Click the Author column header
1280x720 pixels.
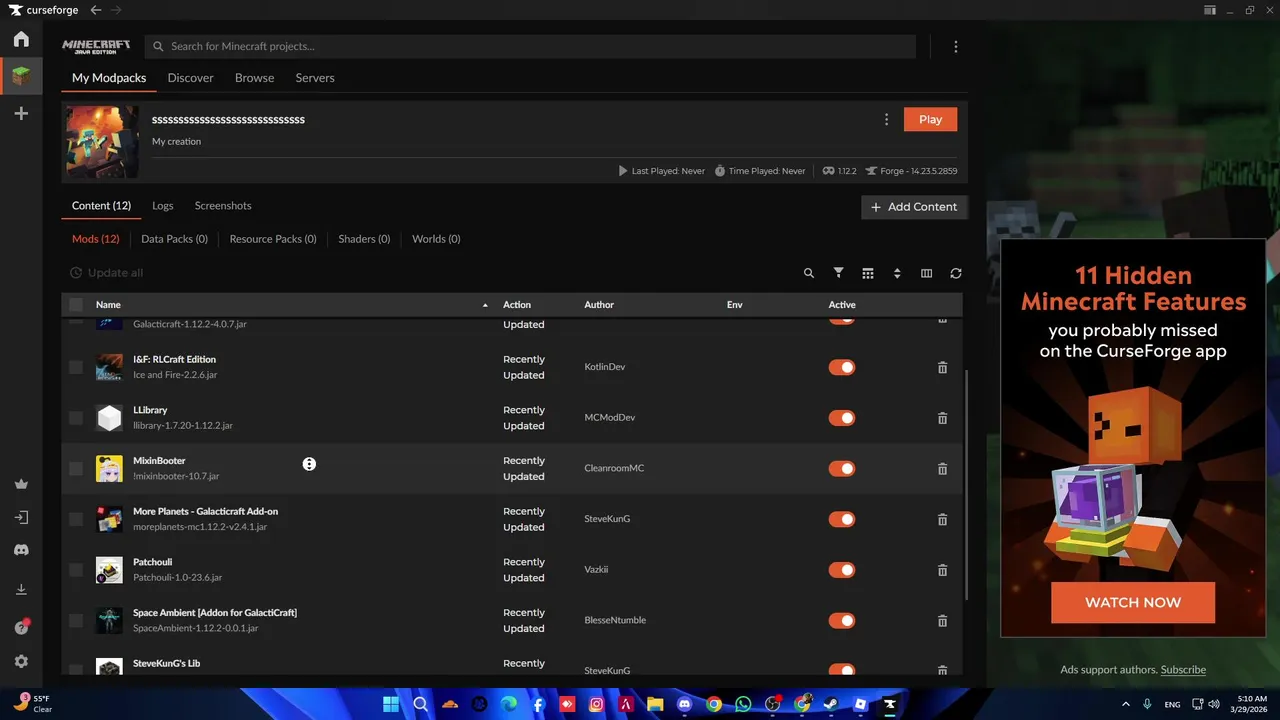tap(599, 305)
